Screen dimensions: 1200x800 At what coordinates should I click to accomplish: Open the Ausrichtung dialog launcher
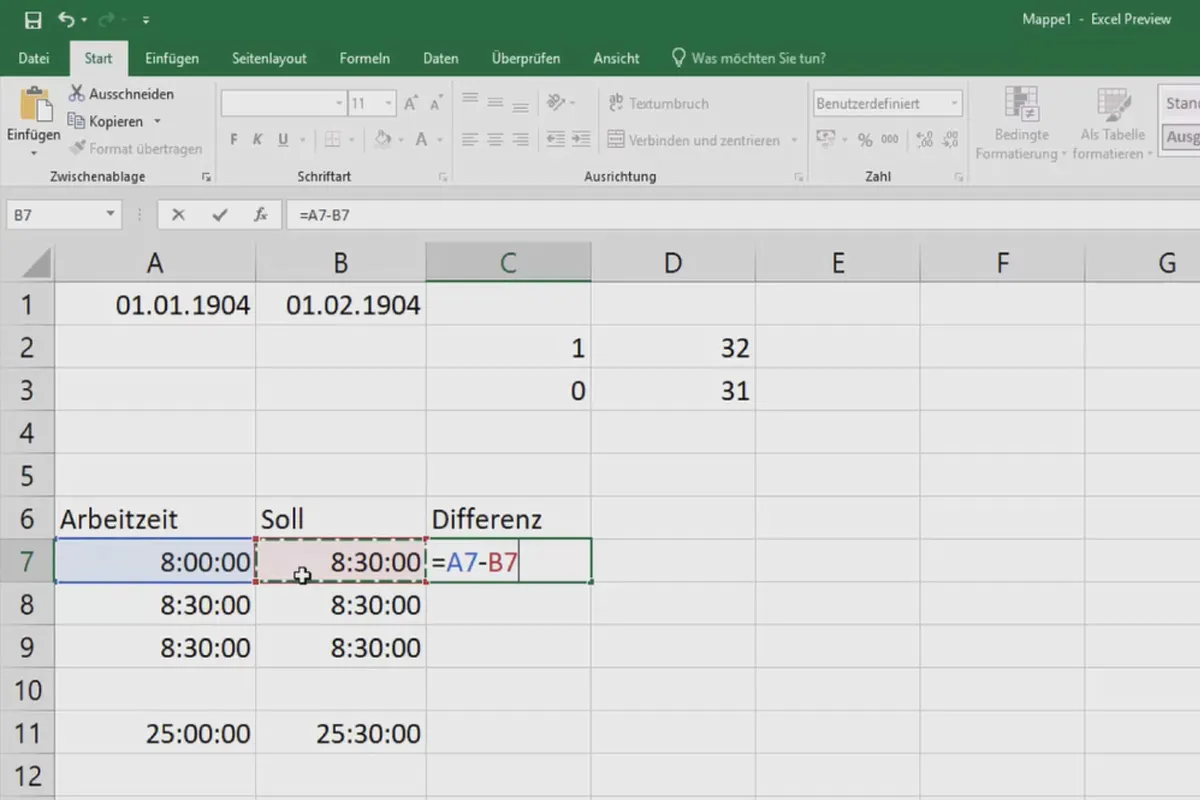click(x=799, y=177)
